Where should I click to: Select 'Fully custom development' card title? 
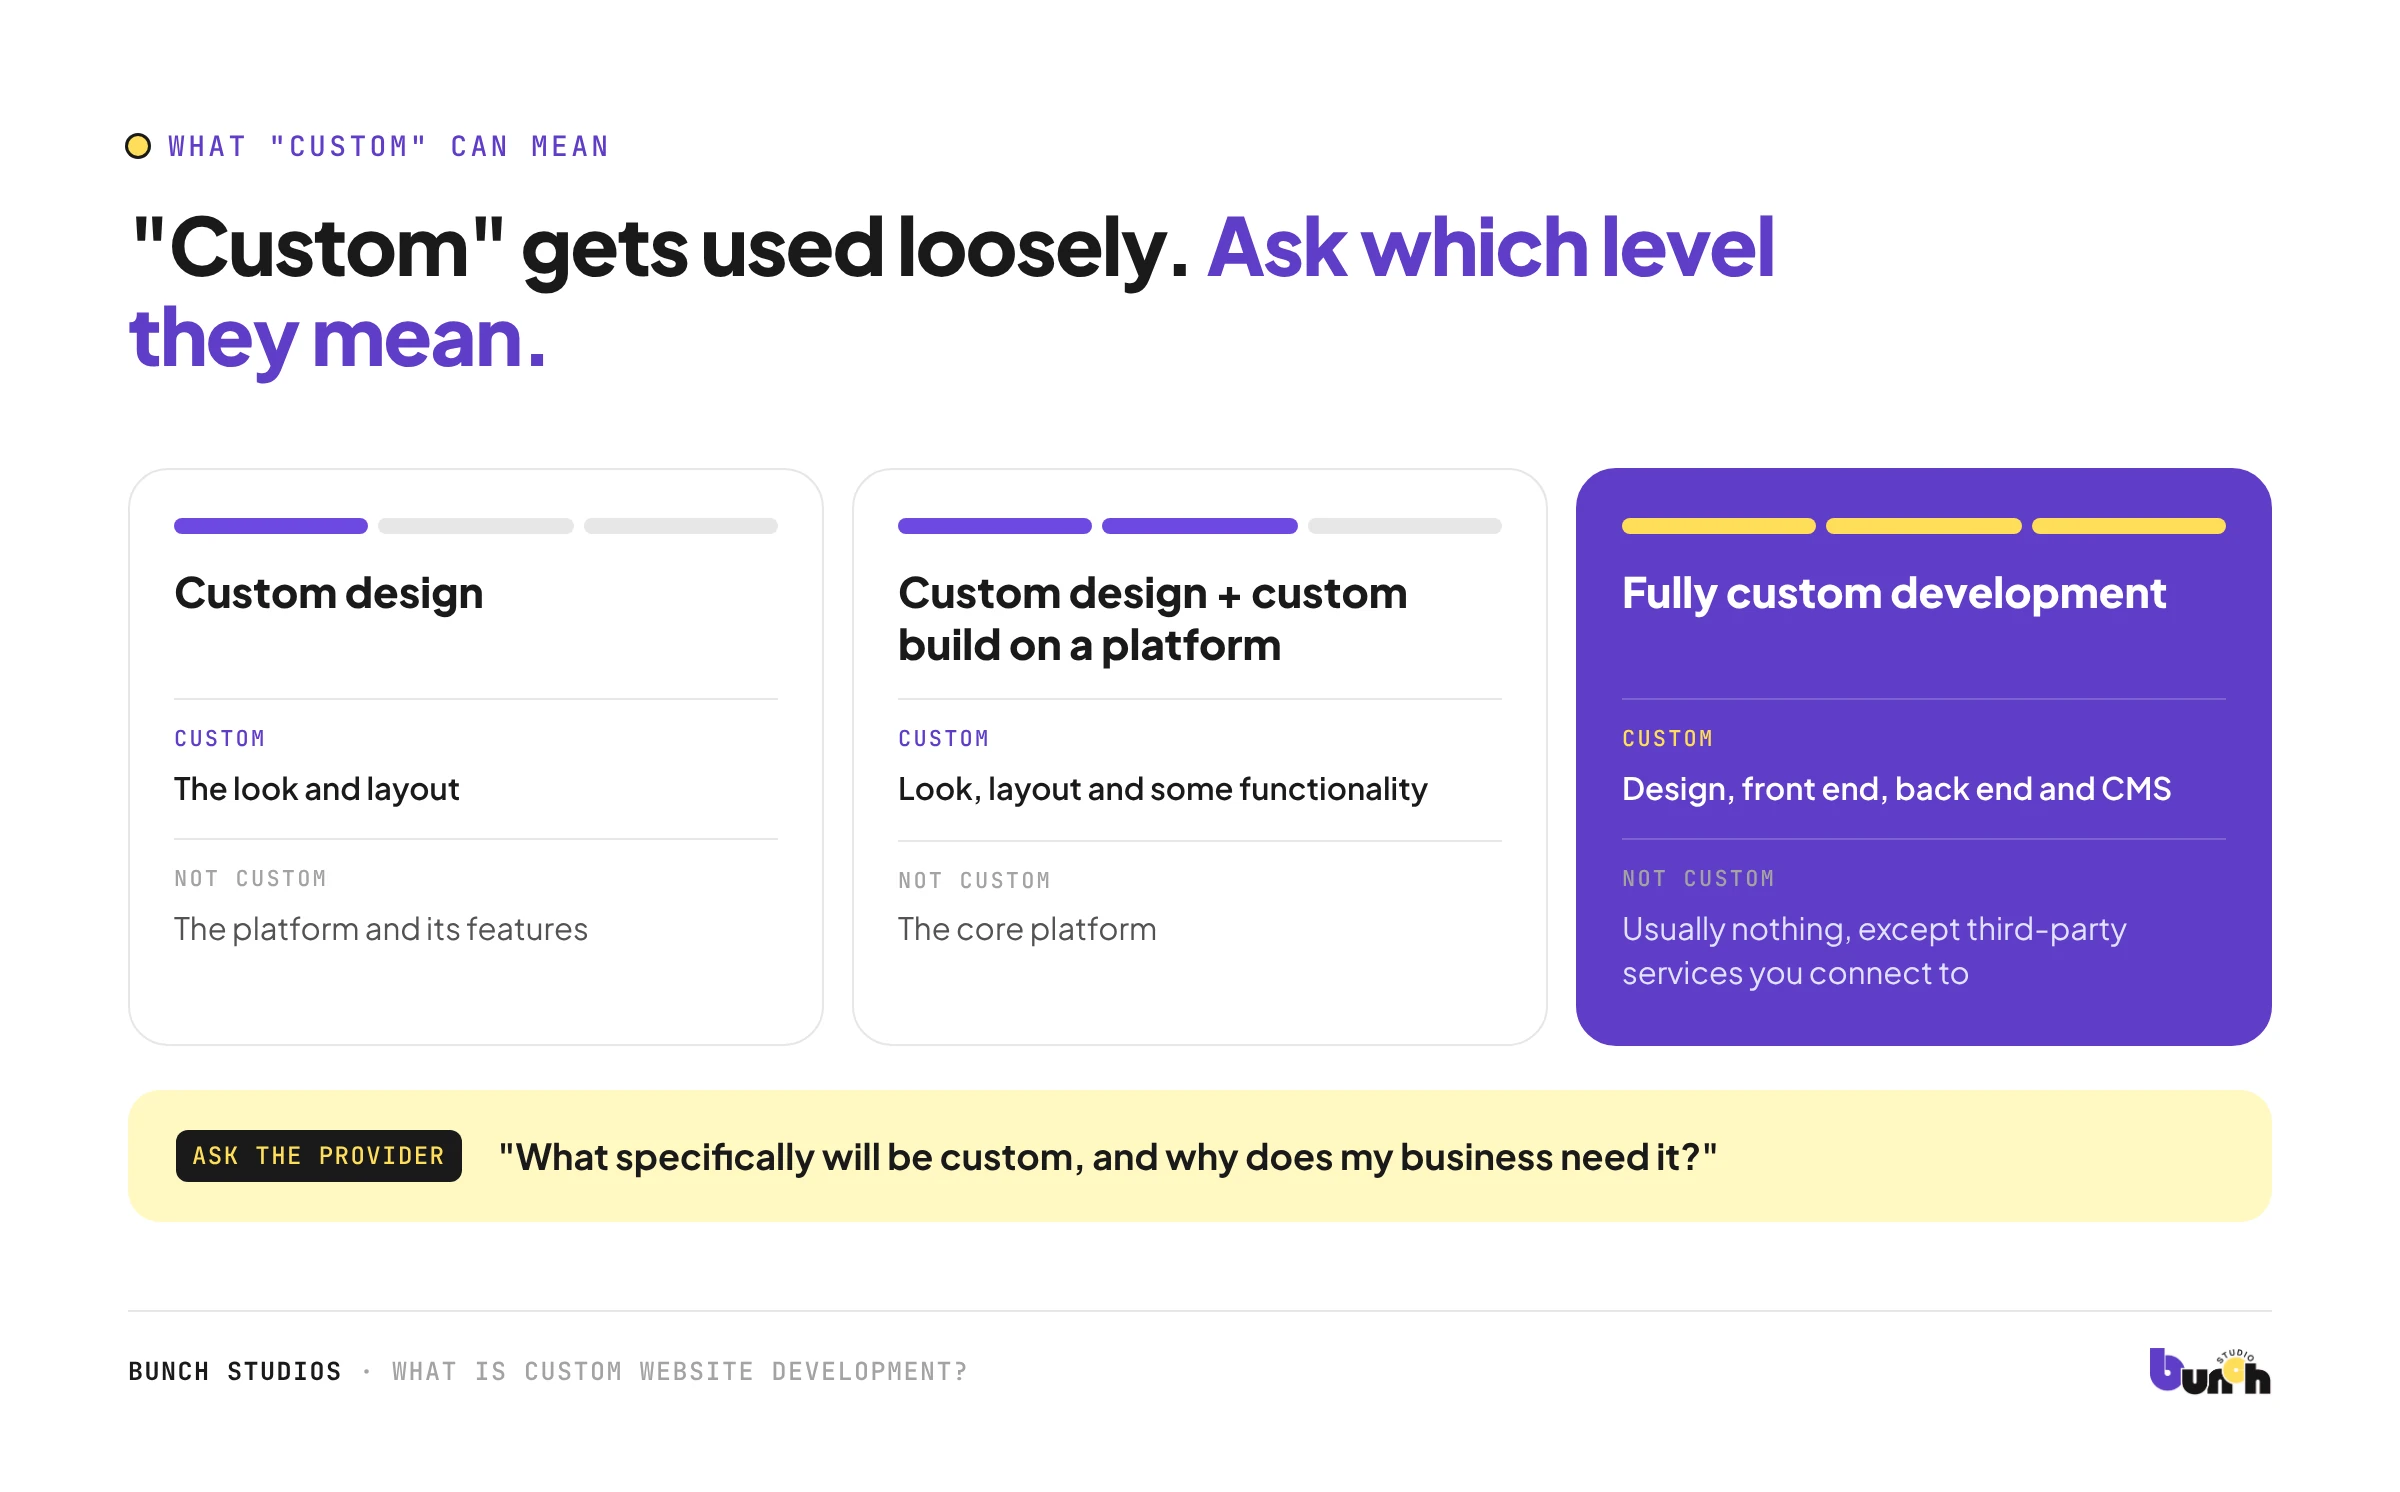point(1894,593)
